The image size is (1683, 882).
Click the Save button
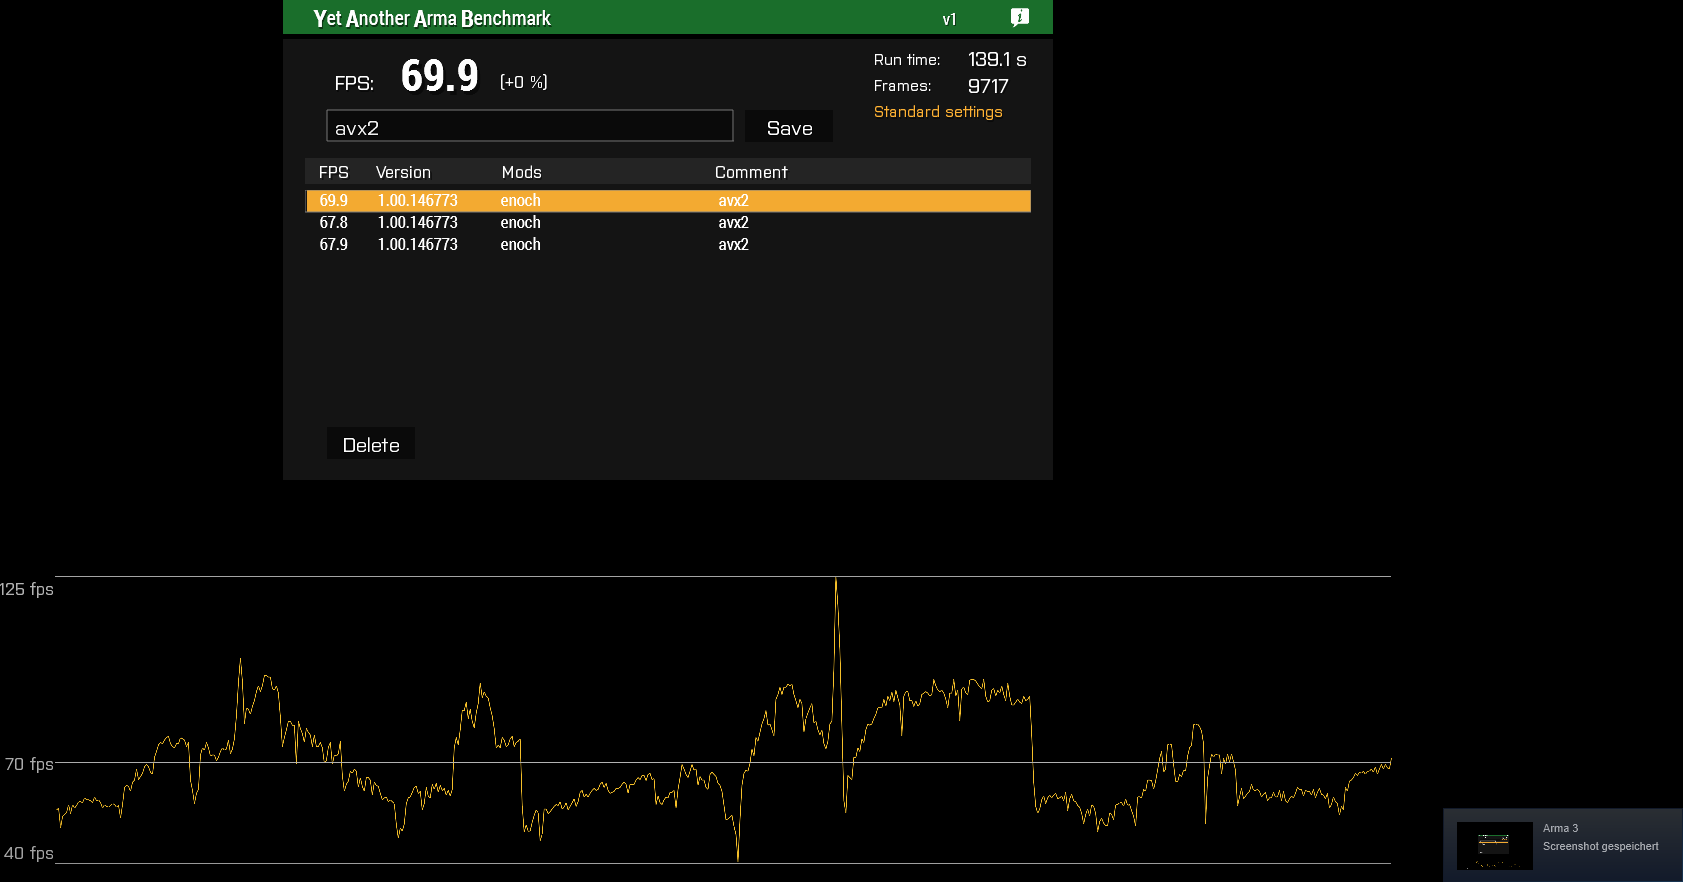(x=789, y=127)
